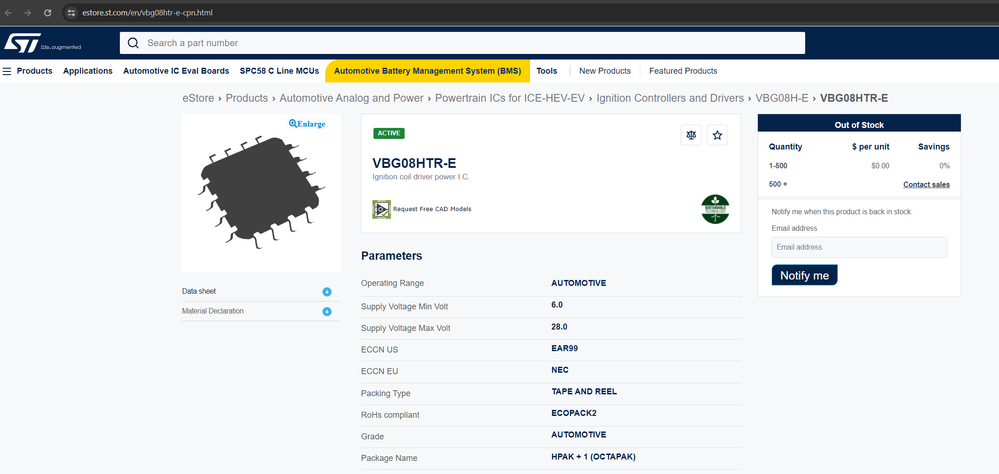Go to Featured Products
This screenshot has width=999, height=474.
coord(683,71)
